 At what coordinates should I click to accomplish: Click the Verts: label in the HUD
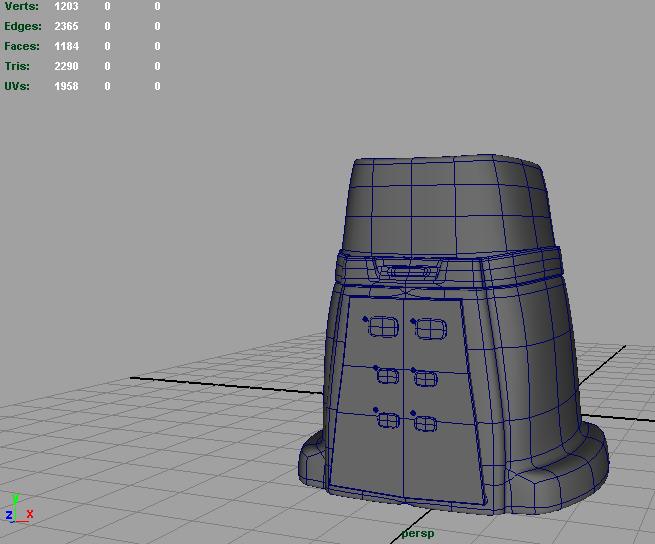pyautogui.click(x=21, y=6)
